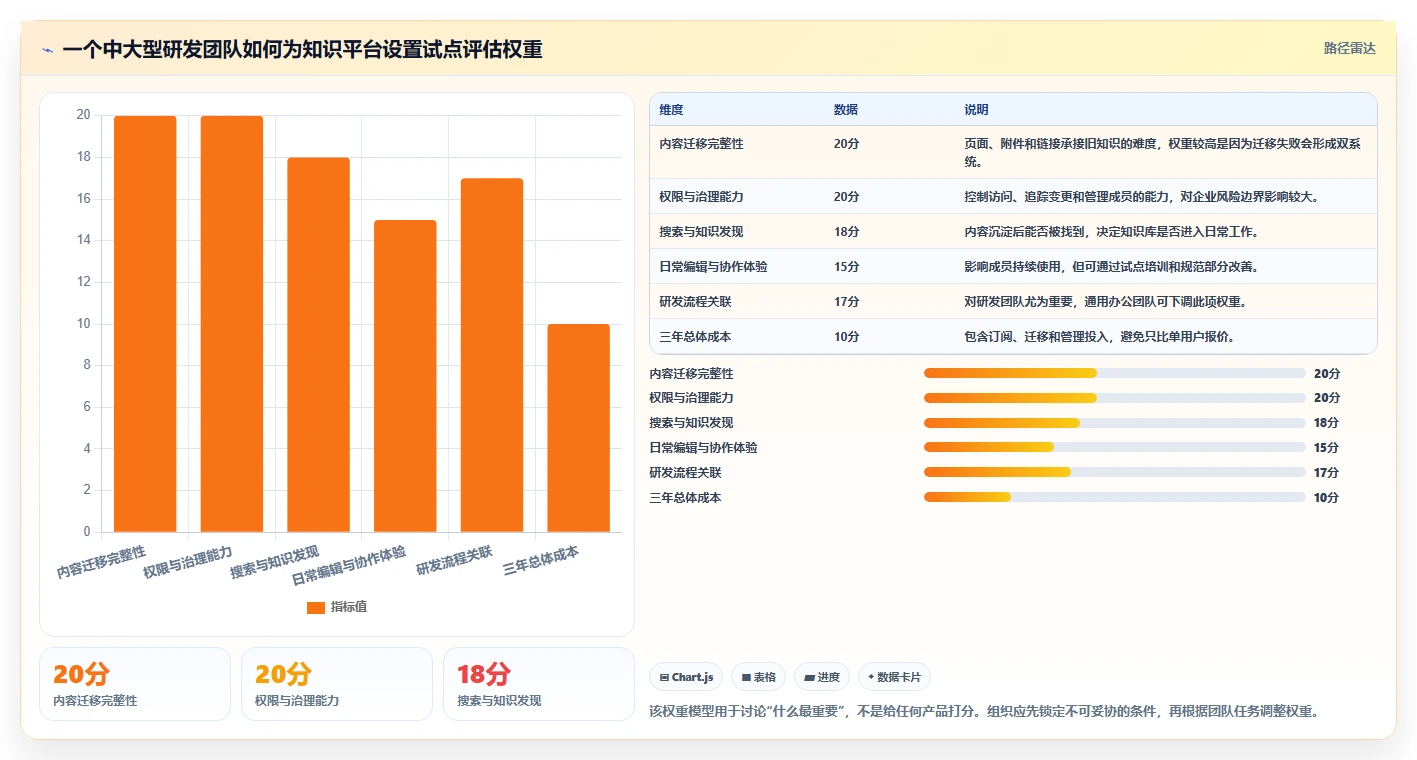
Task: Click 日常编辑与协作体验 table row cell
Action: point(714,267)
